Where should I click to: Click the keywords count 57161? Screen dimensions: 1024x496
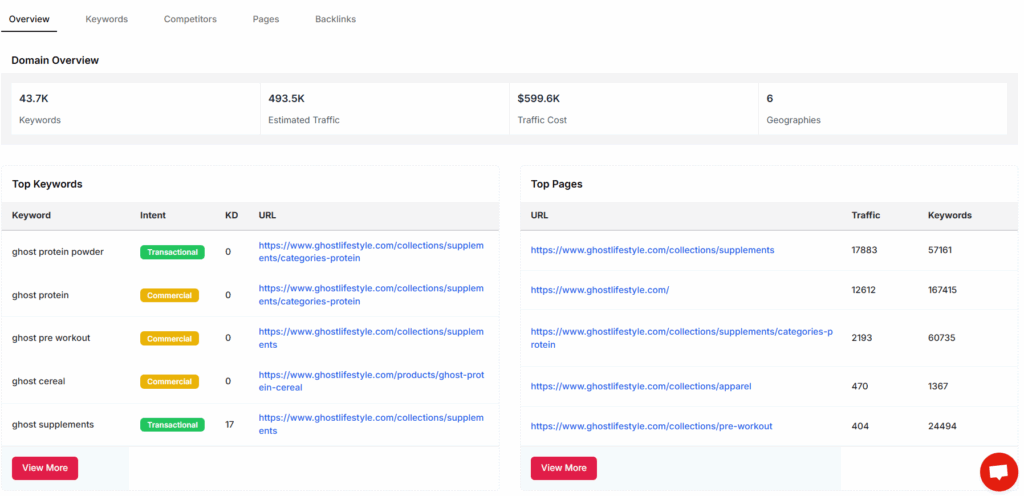pos(941,250)
